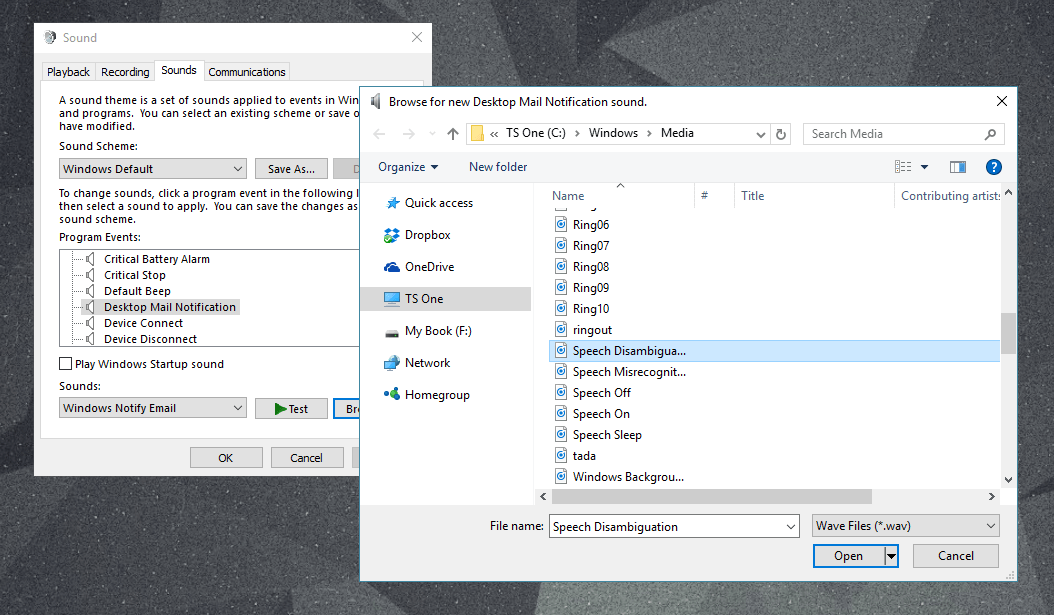Click the Dropbox icon in sidebar
Screen dimensions: 1054x615
(x=392, y=235)
